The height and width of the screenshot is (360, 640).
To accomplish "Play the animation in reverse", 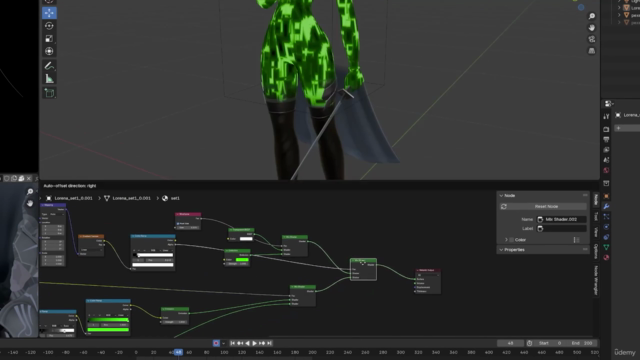I will tap(247, 343).
